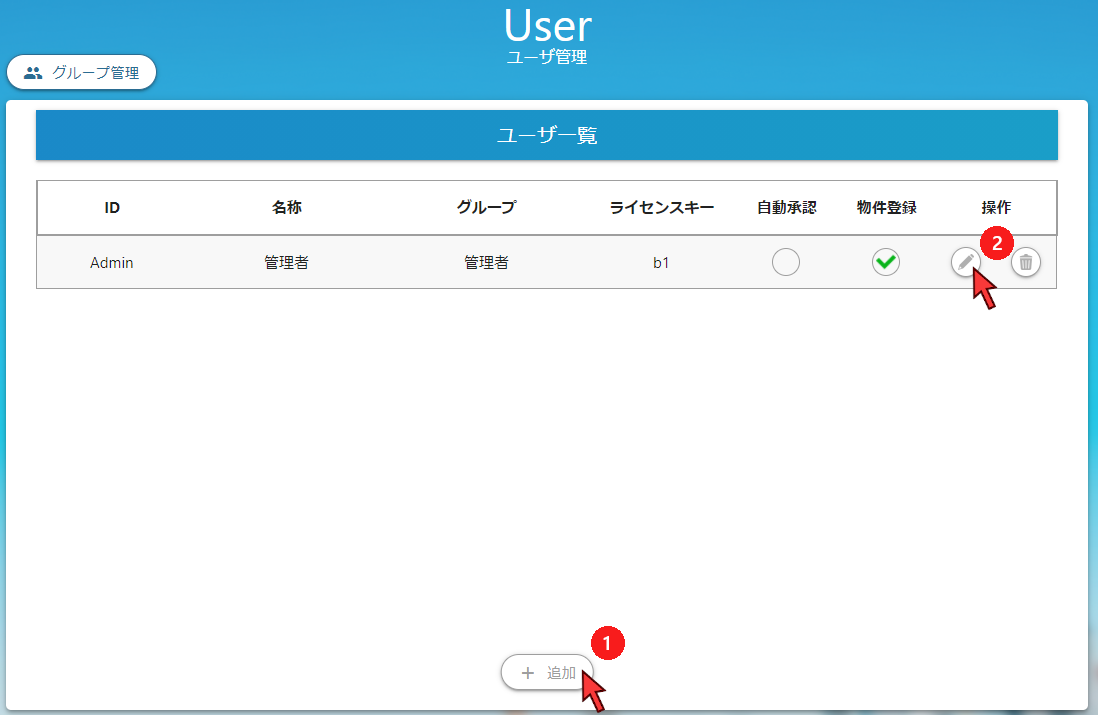This screenshot has height=715, width=1098.
Task: Click the グループ column header
Action: pos(487,207)
